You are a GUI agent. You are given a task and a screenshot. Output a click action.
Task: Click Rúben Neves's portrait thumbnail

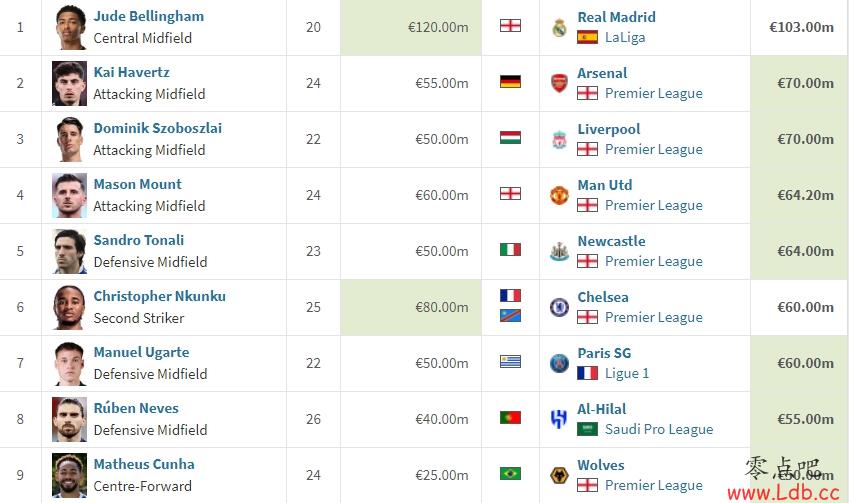coord(69,420)
